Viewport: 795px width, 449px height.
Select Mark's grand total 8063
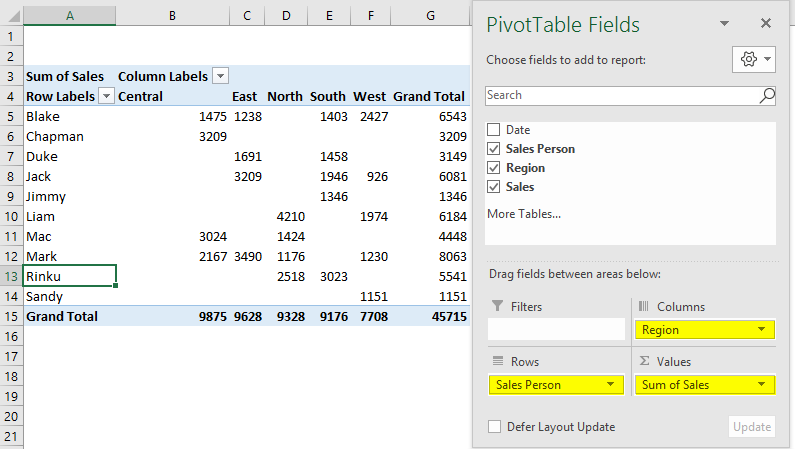(430, 256)
